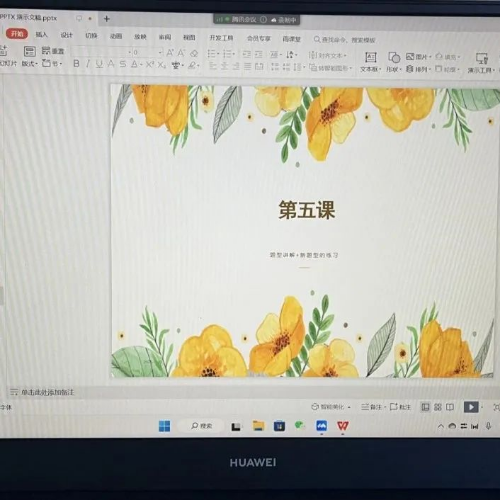Switch to reading view book icon
The width and height of the screenshot is (500, 500).
pos(450,407)
